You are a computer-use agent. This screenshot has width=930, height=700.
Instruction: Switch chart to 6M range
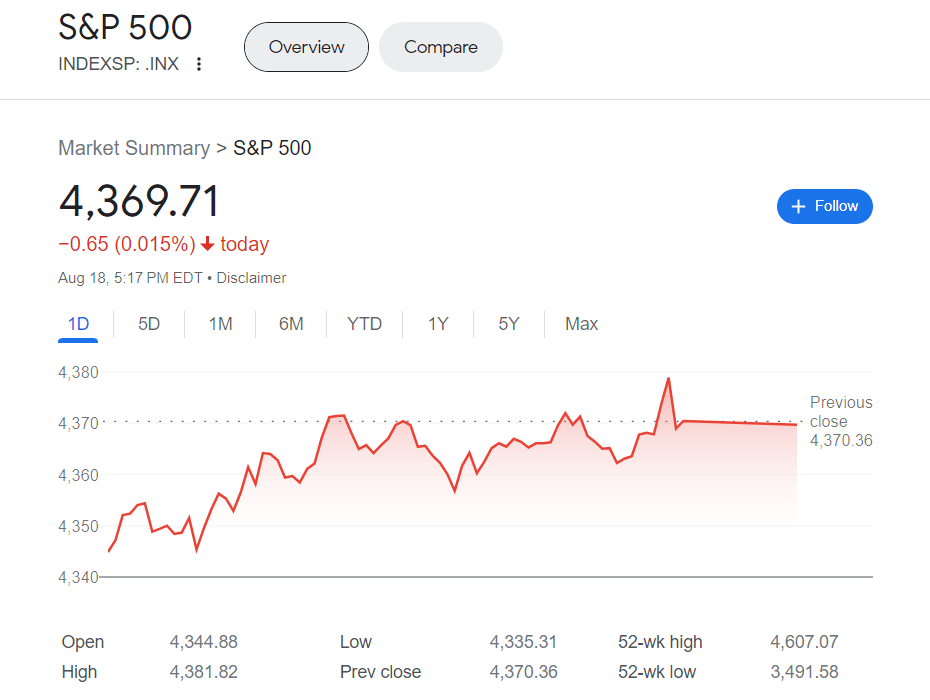click(x=291, y=324)
